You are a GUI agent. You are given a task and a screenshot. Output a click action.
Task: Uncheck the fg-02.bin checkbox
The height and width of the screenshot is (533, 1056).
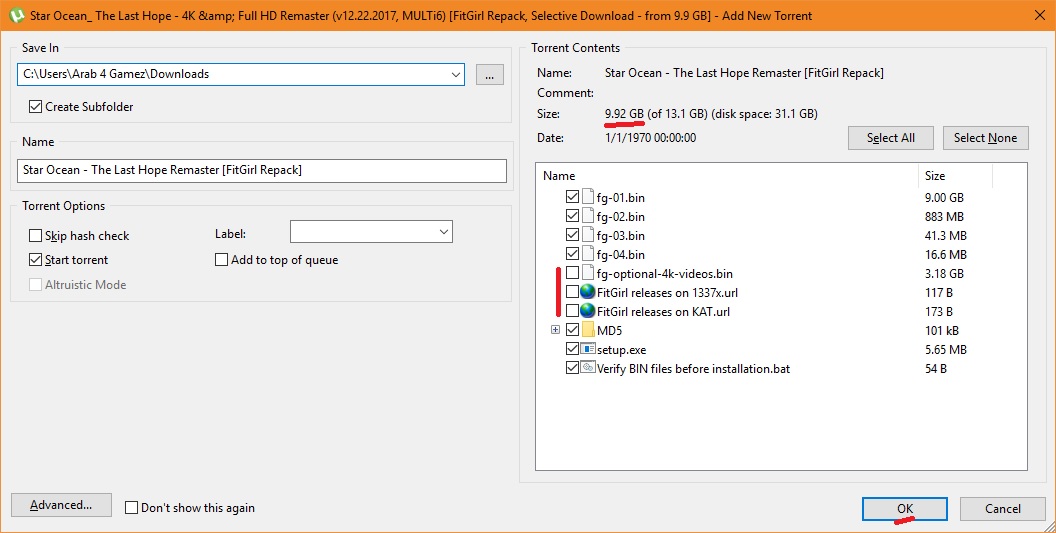point(572,216)
